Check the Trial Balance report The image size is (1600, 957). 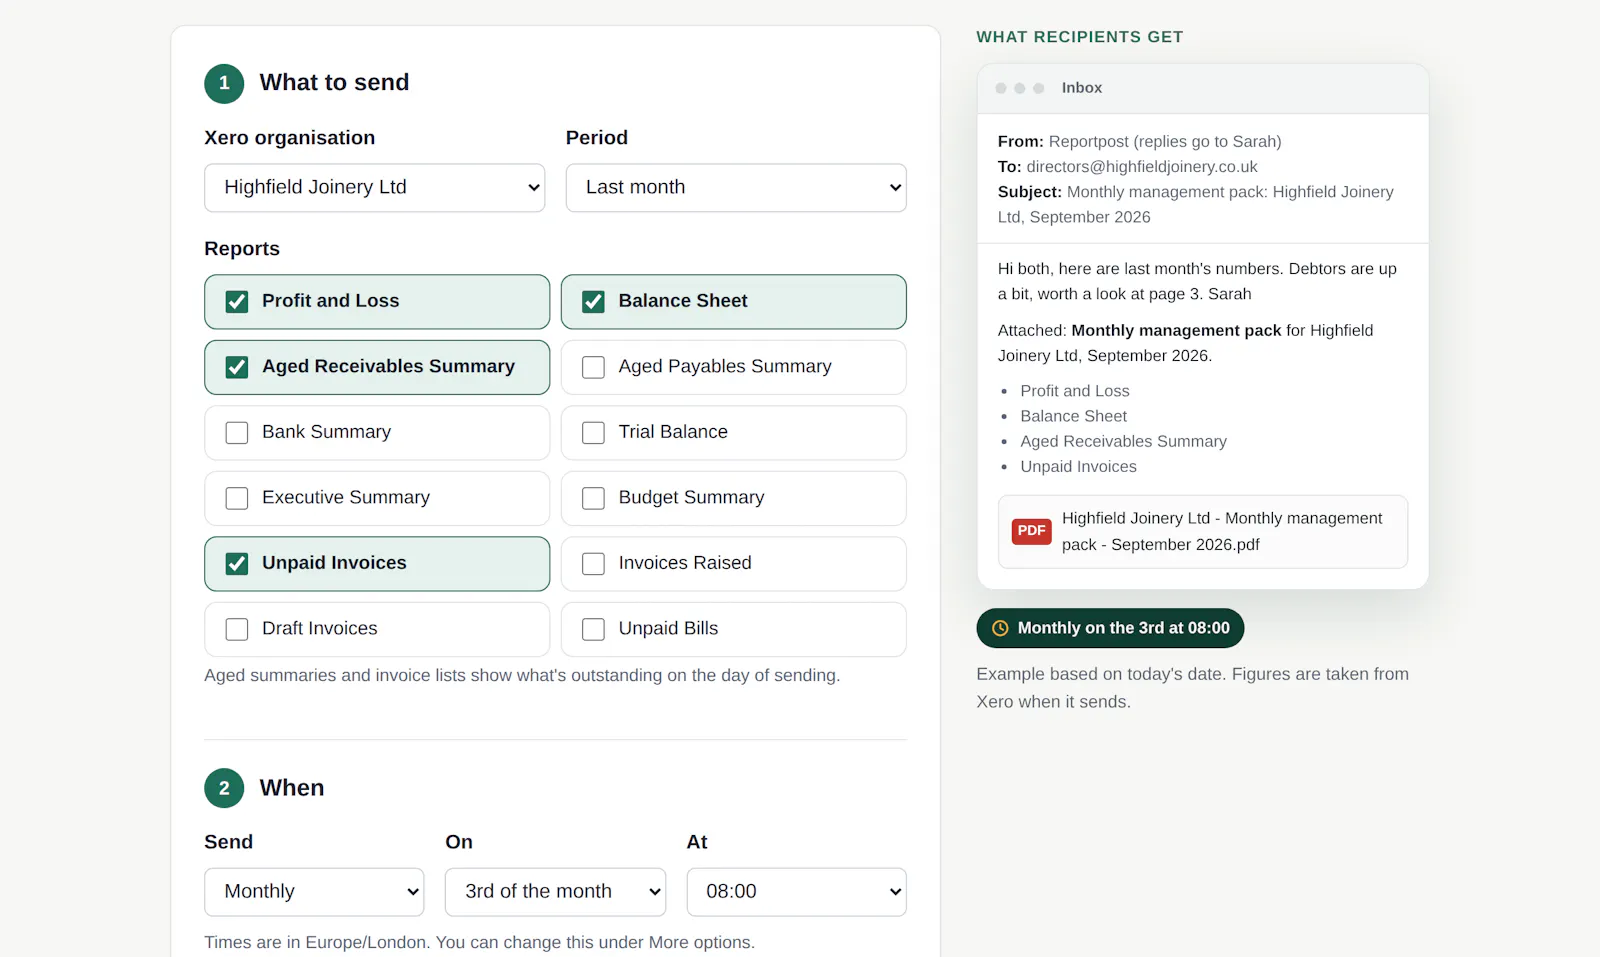pos(593,433)
